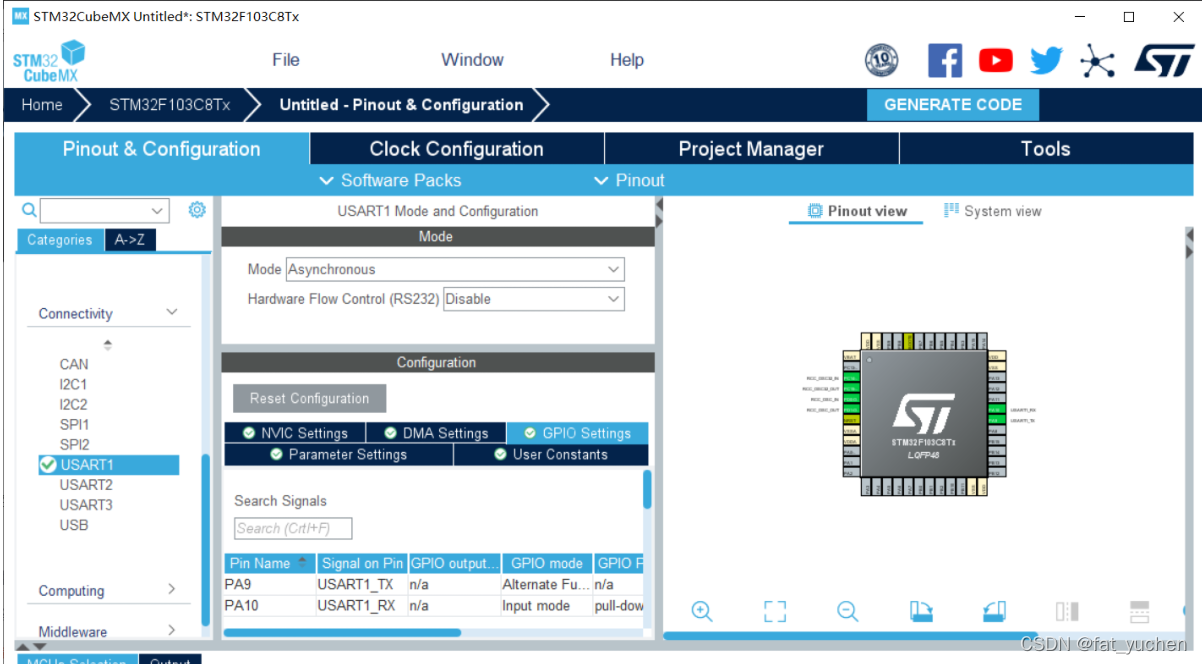Select I2C1 in the Connectivity list

(73, 384)
